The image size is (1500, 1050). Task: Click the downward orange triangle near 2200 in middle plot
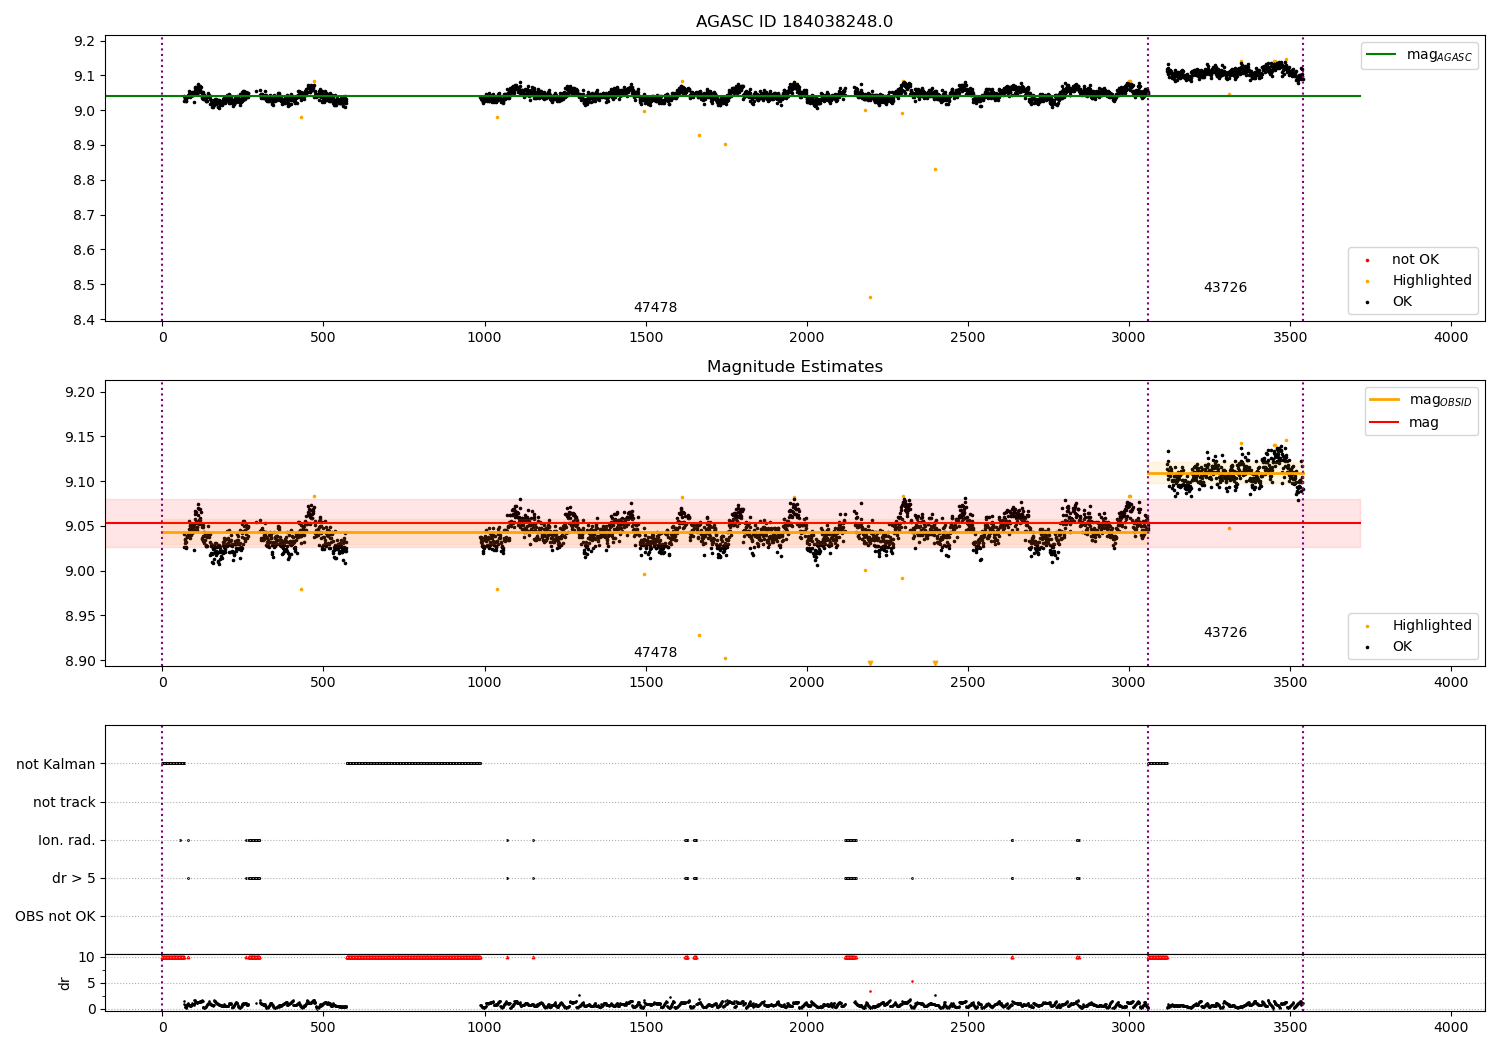pyautogui.click(x=870, y=663)
